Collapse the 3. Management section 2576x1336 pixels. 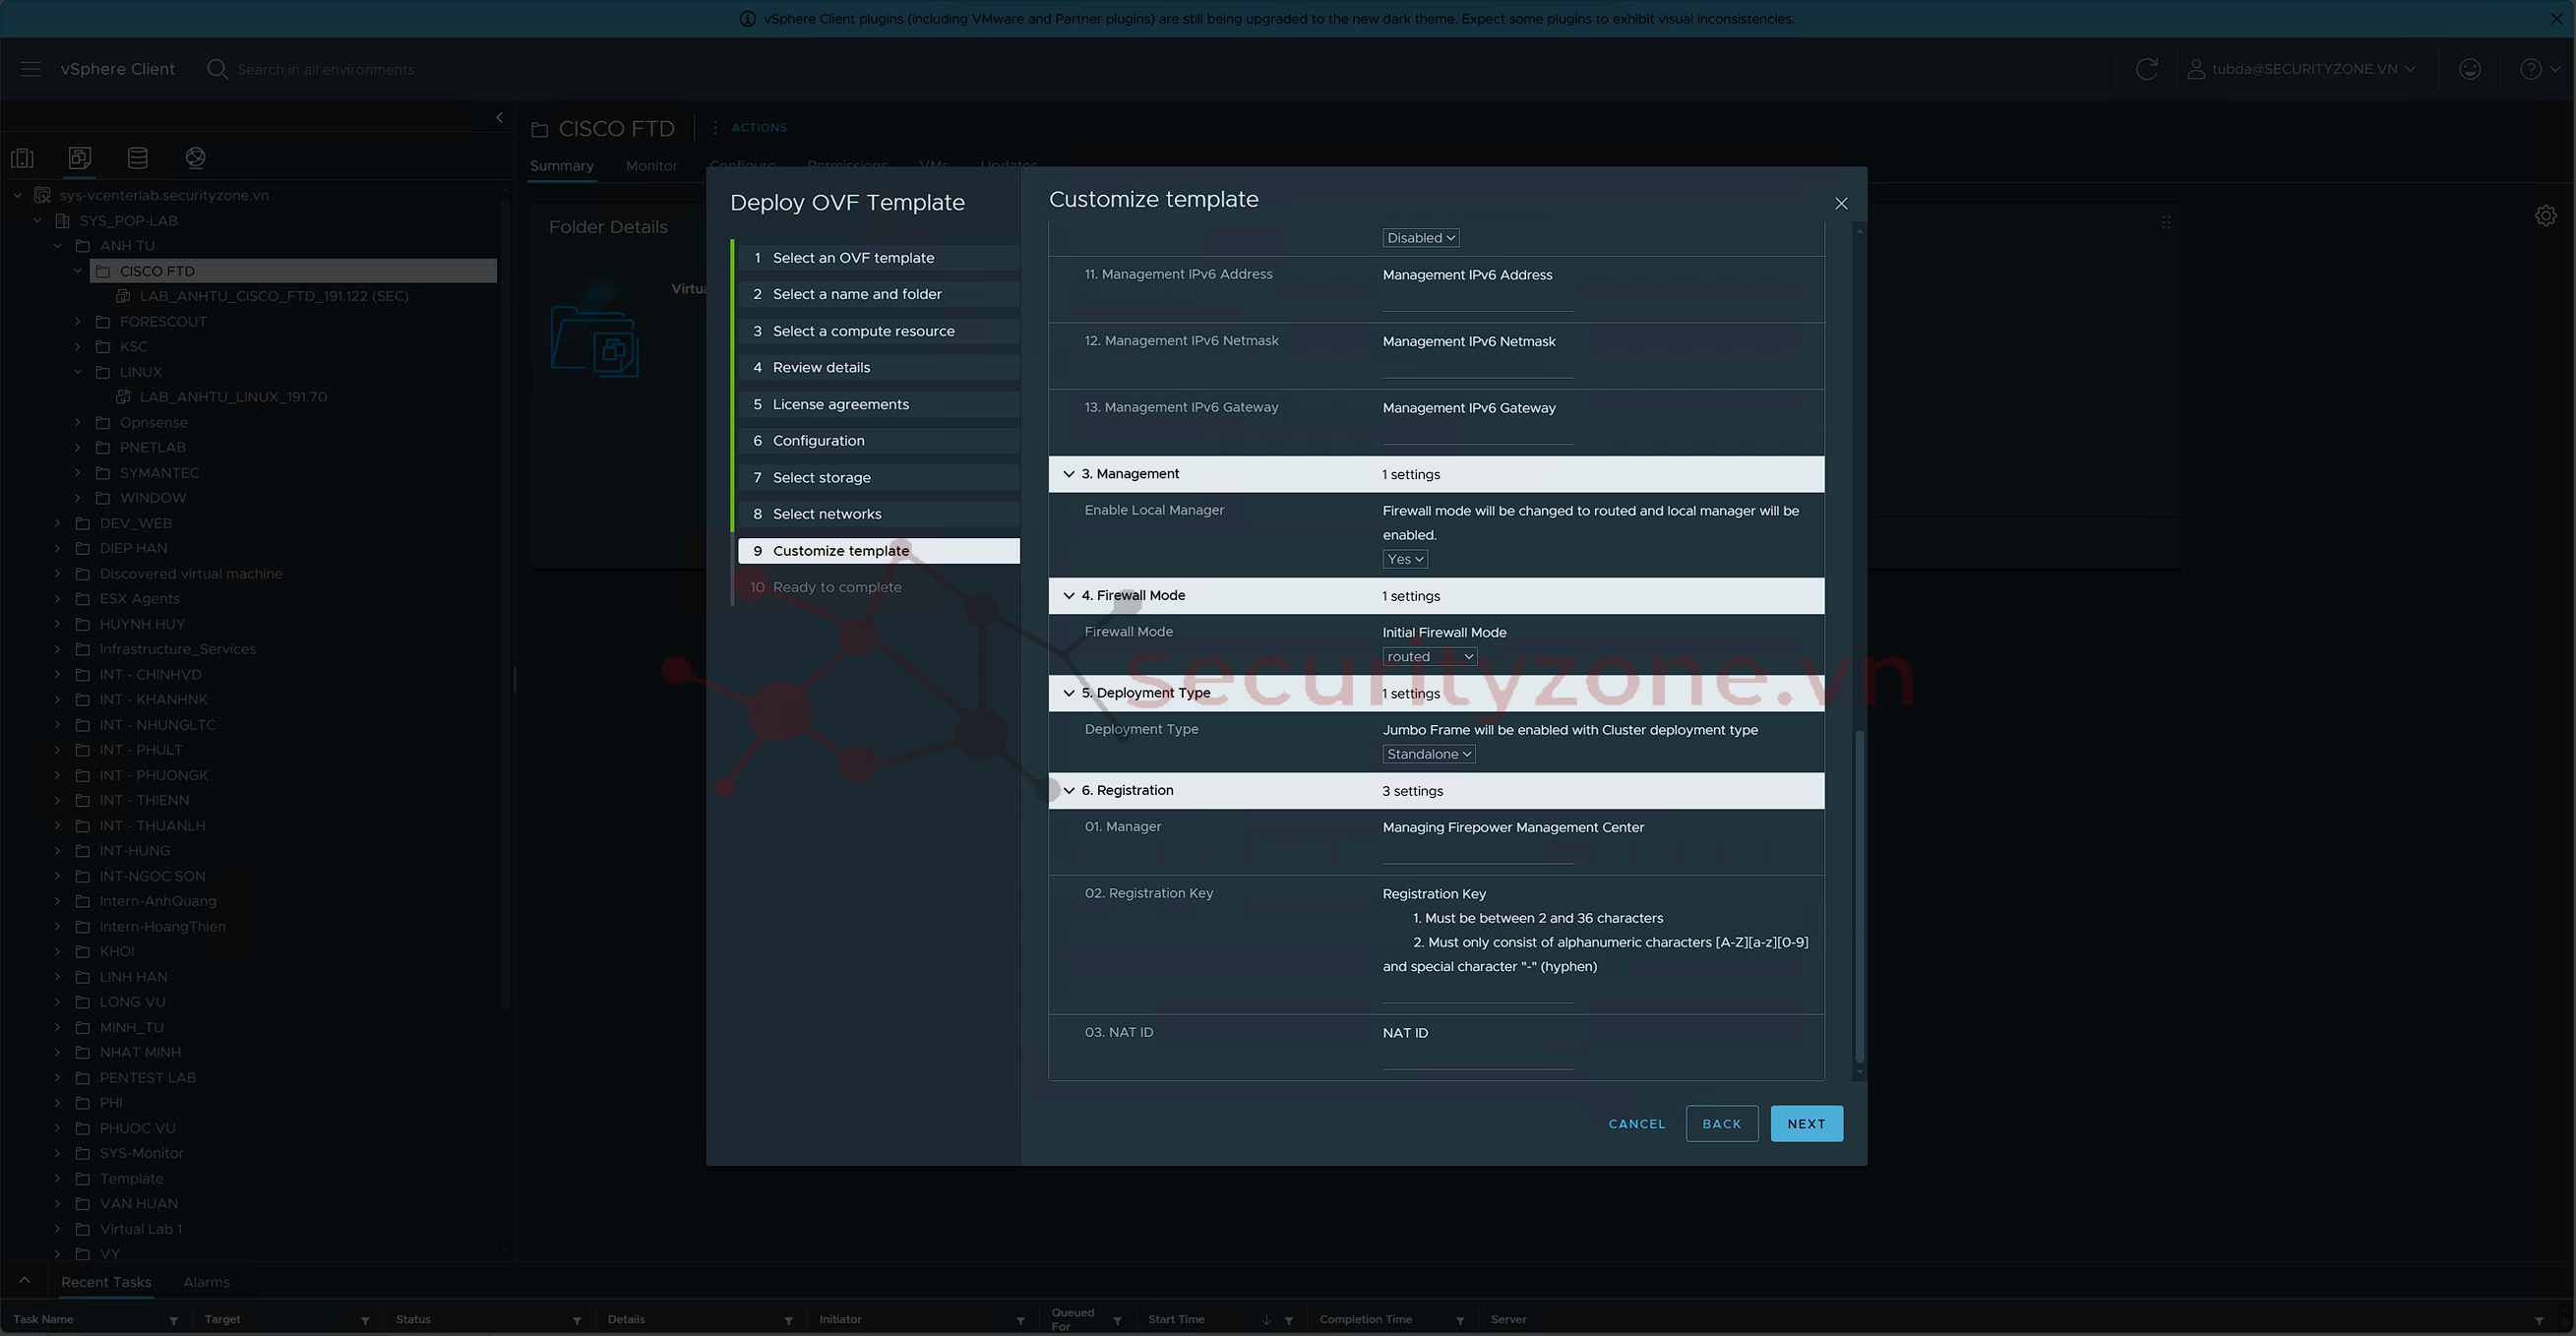(1069, 475)
